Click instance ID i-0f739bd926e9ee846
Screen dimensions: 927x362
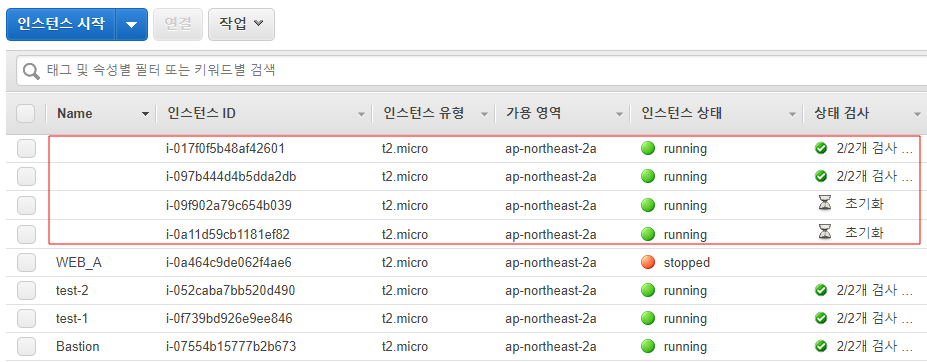pos(229,319)
